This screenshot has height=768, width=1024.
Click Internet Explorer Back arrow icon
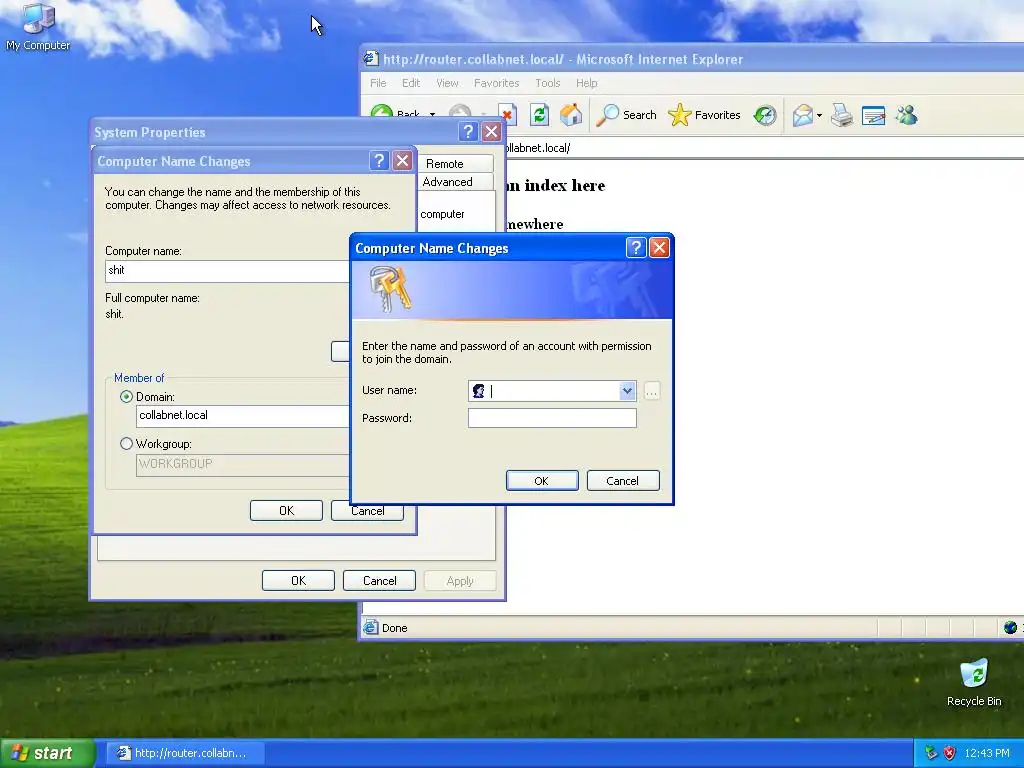pyautogui.click(x=382, y=115)
